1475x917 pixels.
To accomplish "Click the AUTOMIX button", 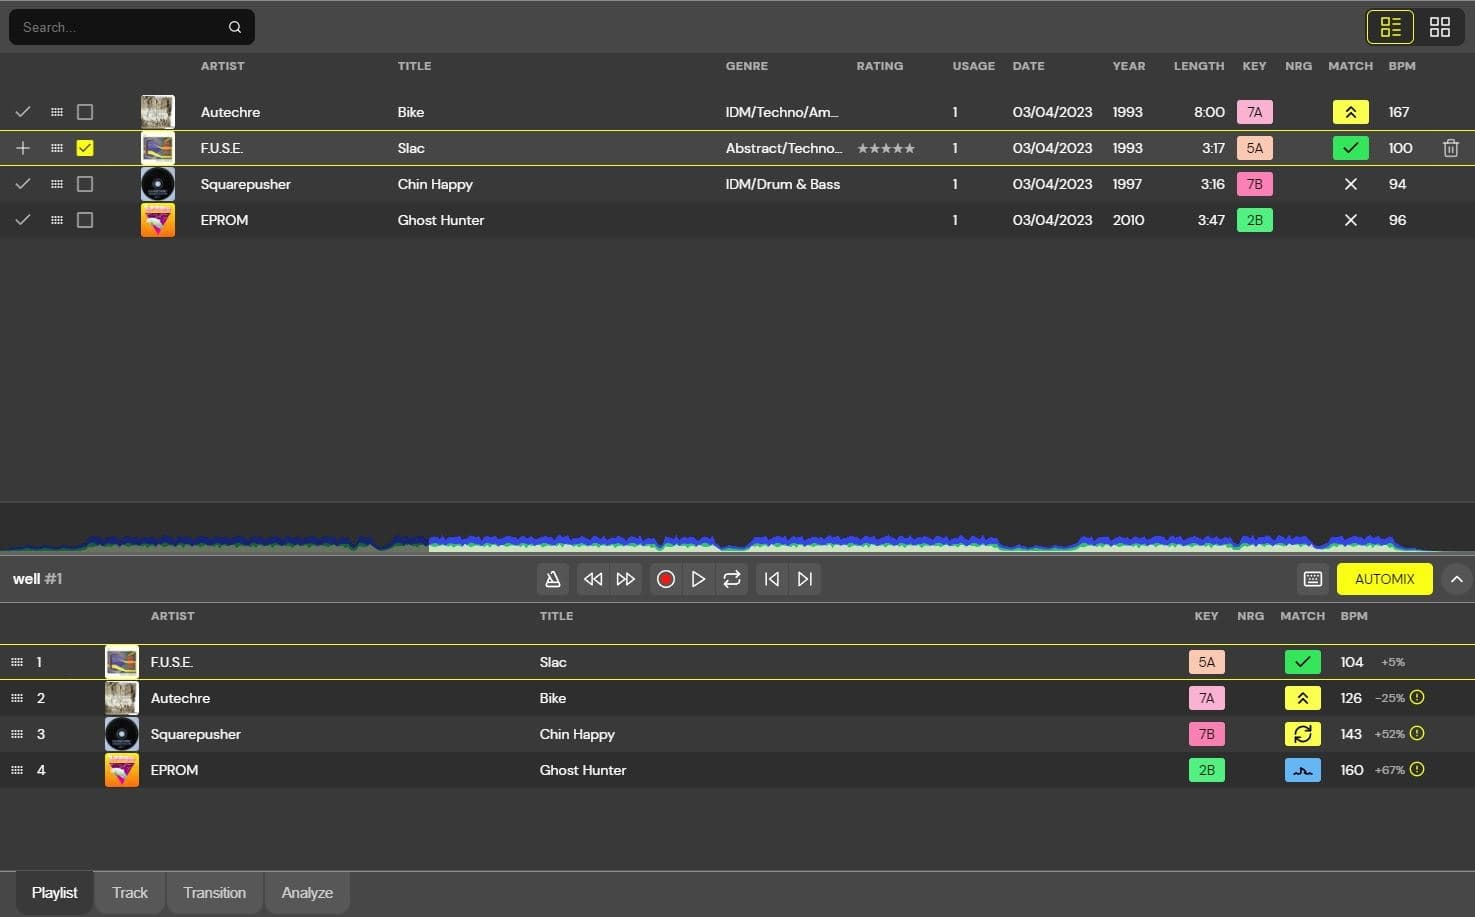I will click(x=1384, y=579).
